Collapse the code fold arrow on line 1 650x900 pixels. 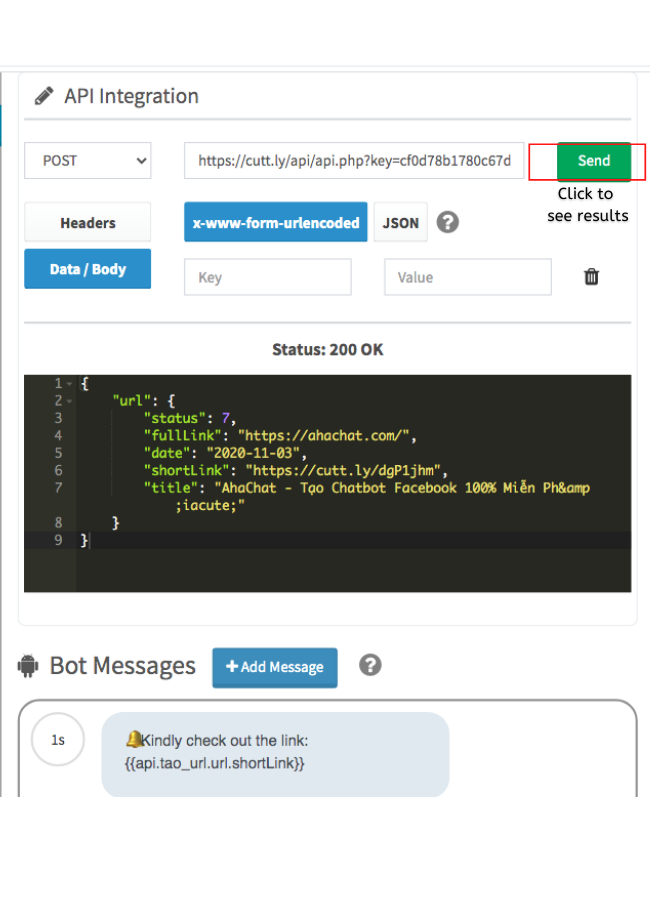point(69,383)
